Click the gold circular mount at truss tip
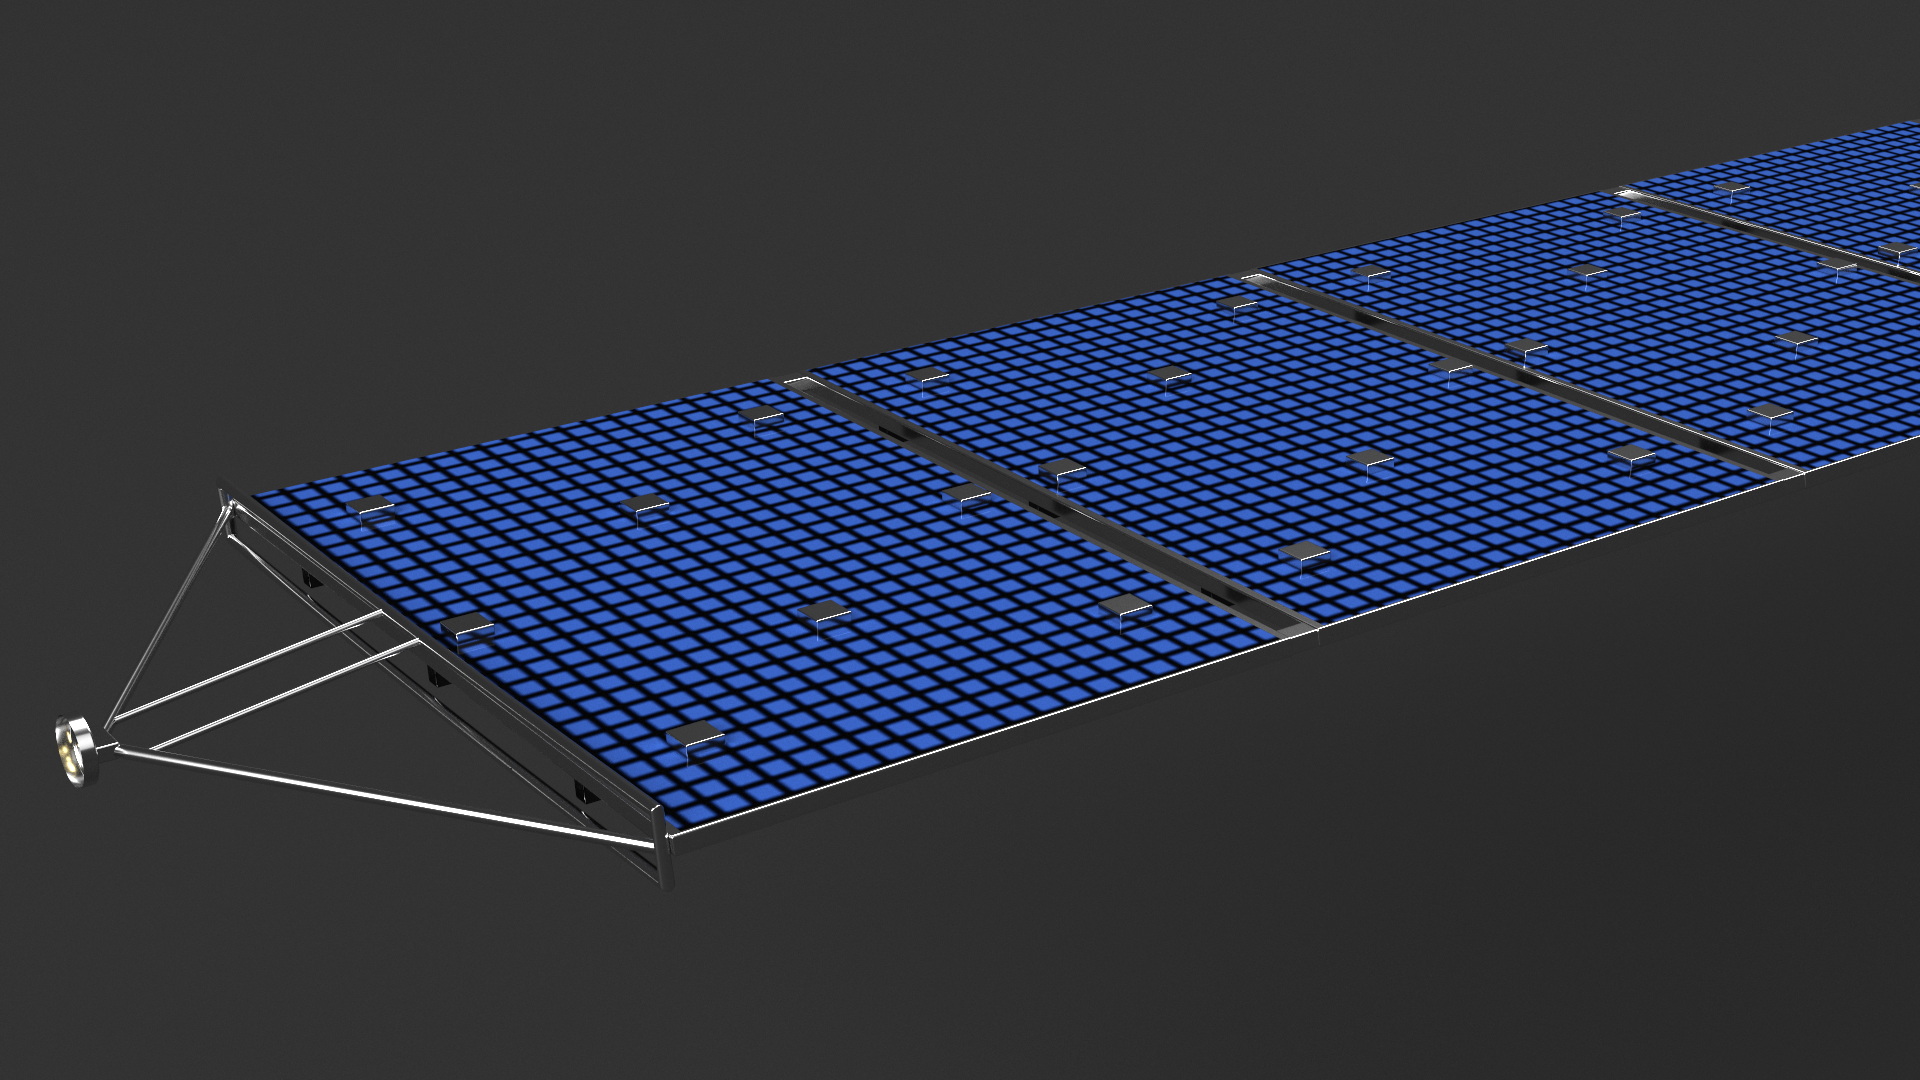The image size is (1920, 1080). click(72, 750)
